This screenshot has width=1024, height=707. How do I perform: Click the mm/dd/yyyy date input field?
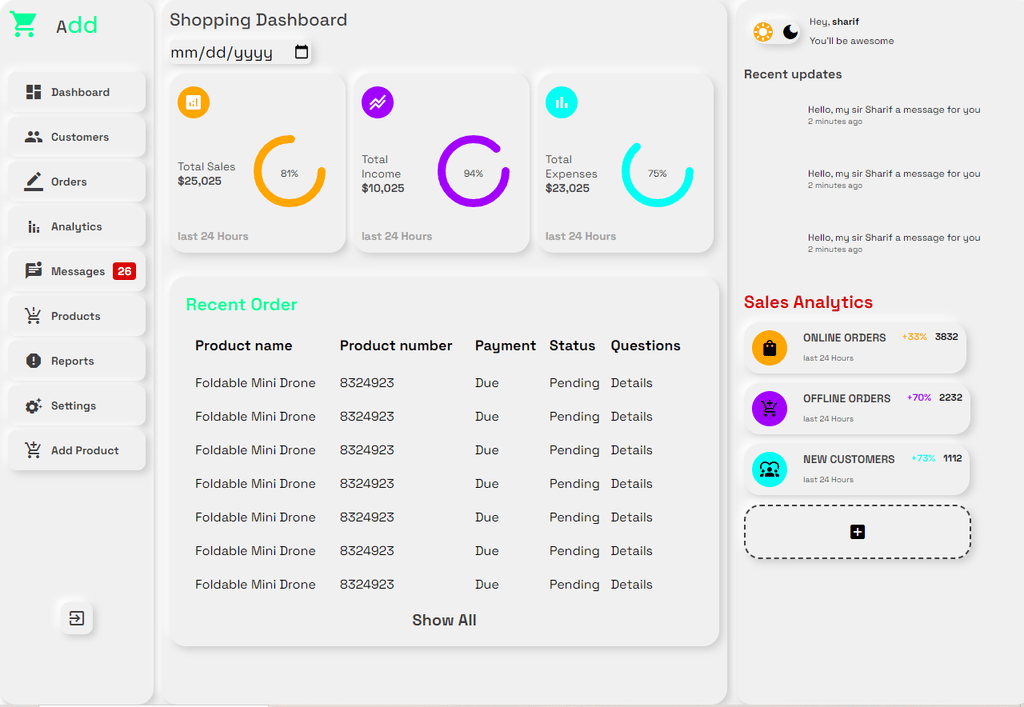point(240,52)
